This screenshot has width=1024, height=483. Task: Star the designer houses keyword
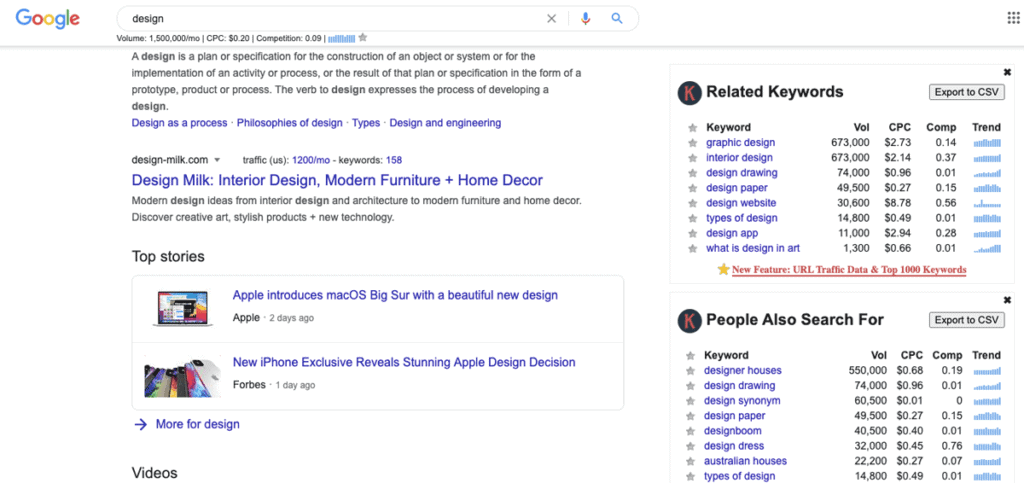[x=690, y=371]
